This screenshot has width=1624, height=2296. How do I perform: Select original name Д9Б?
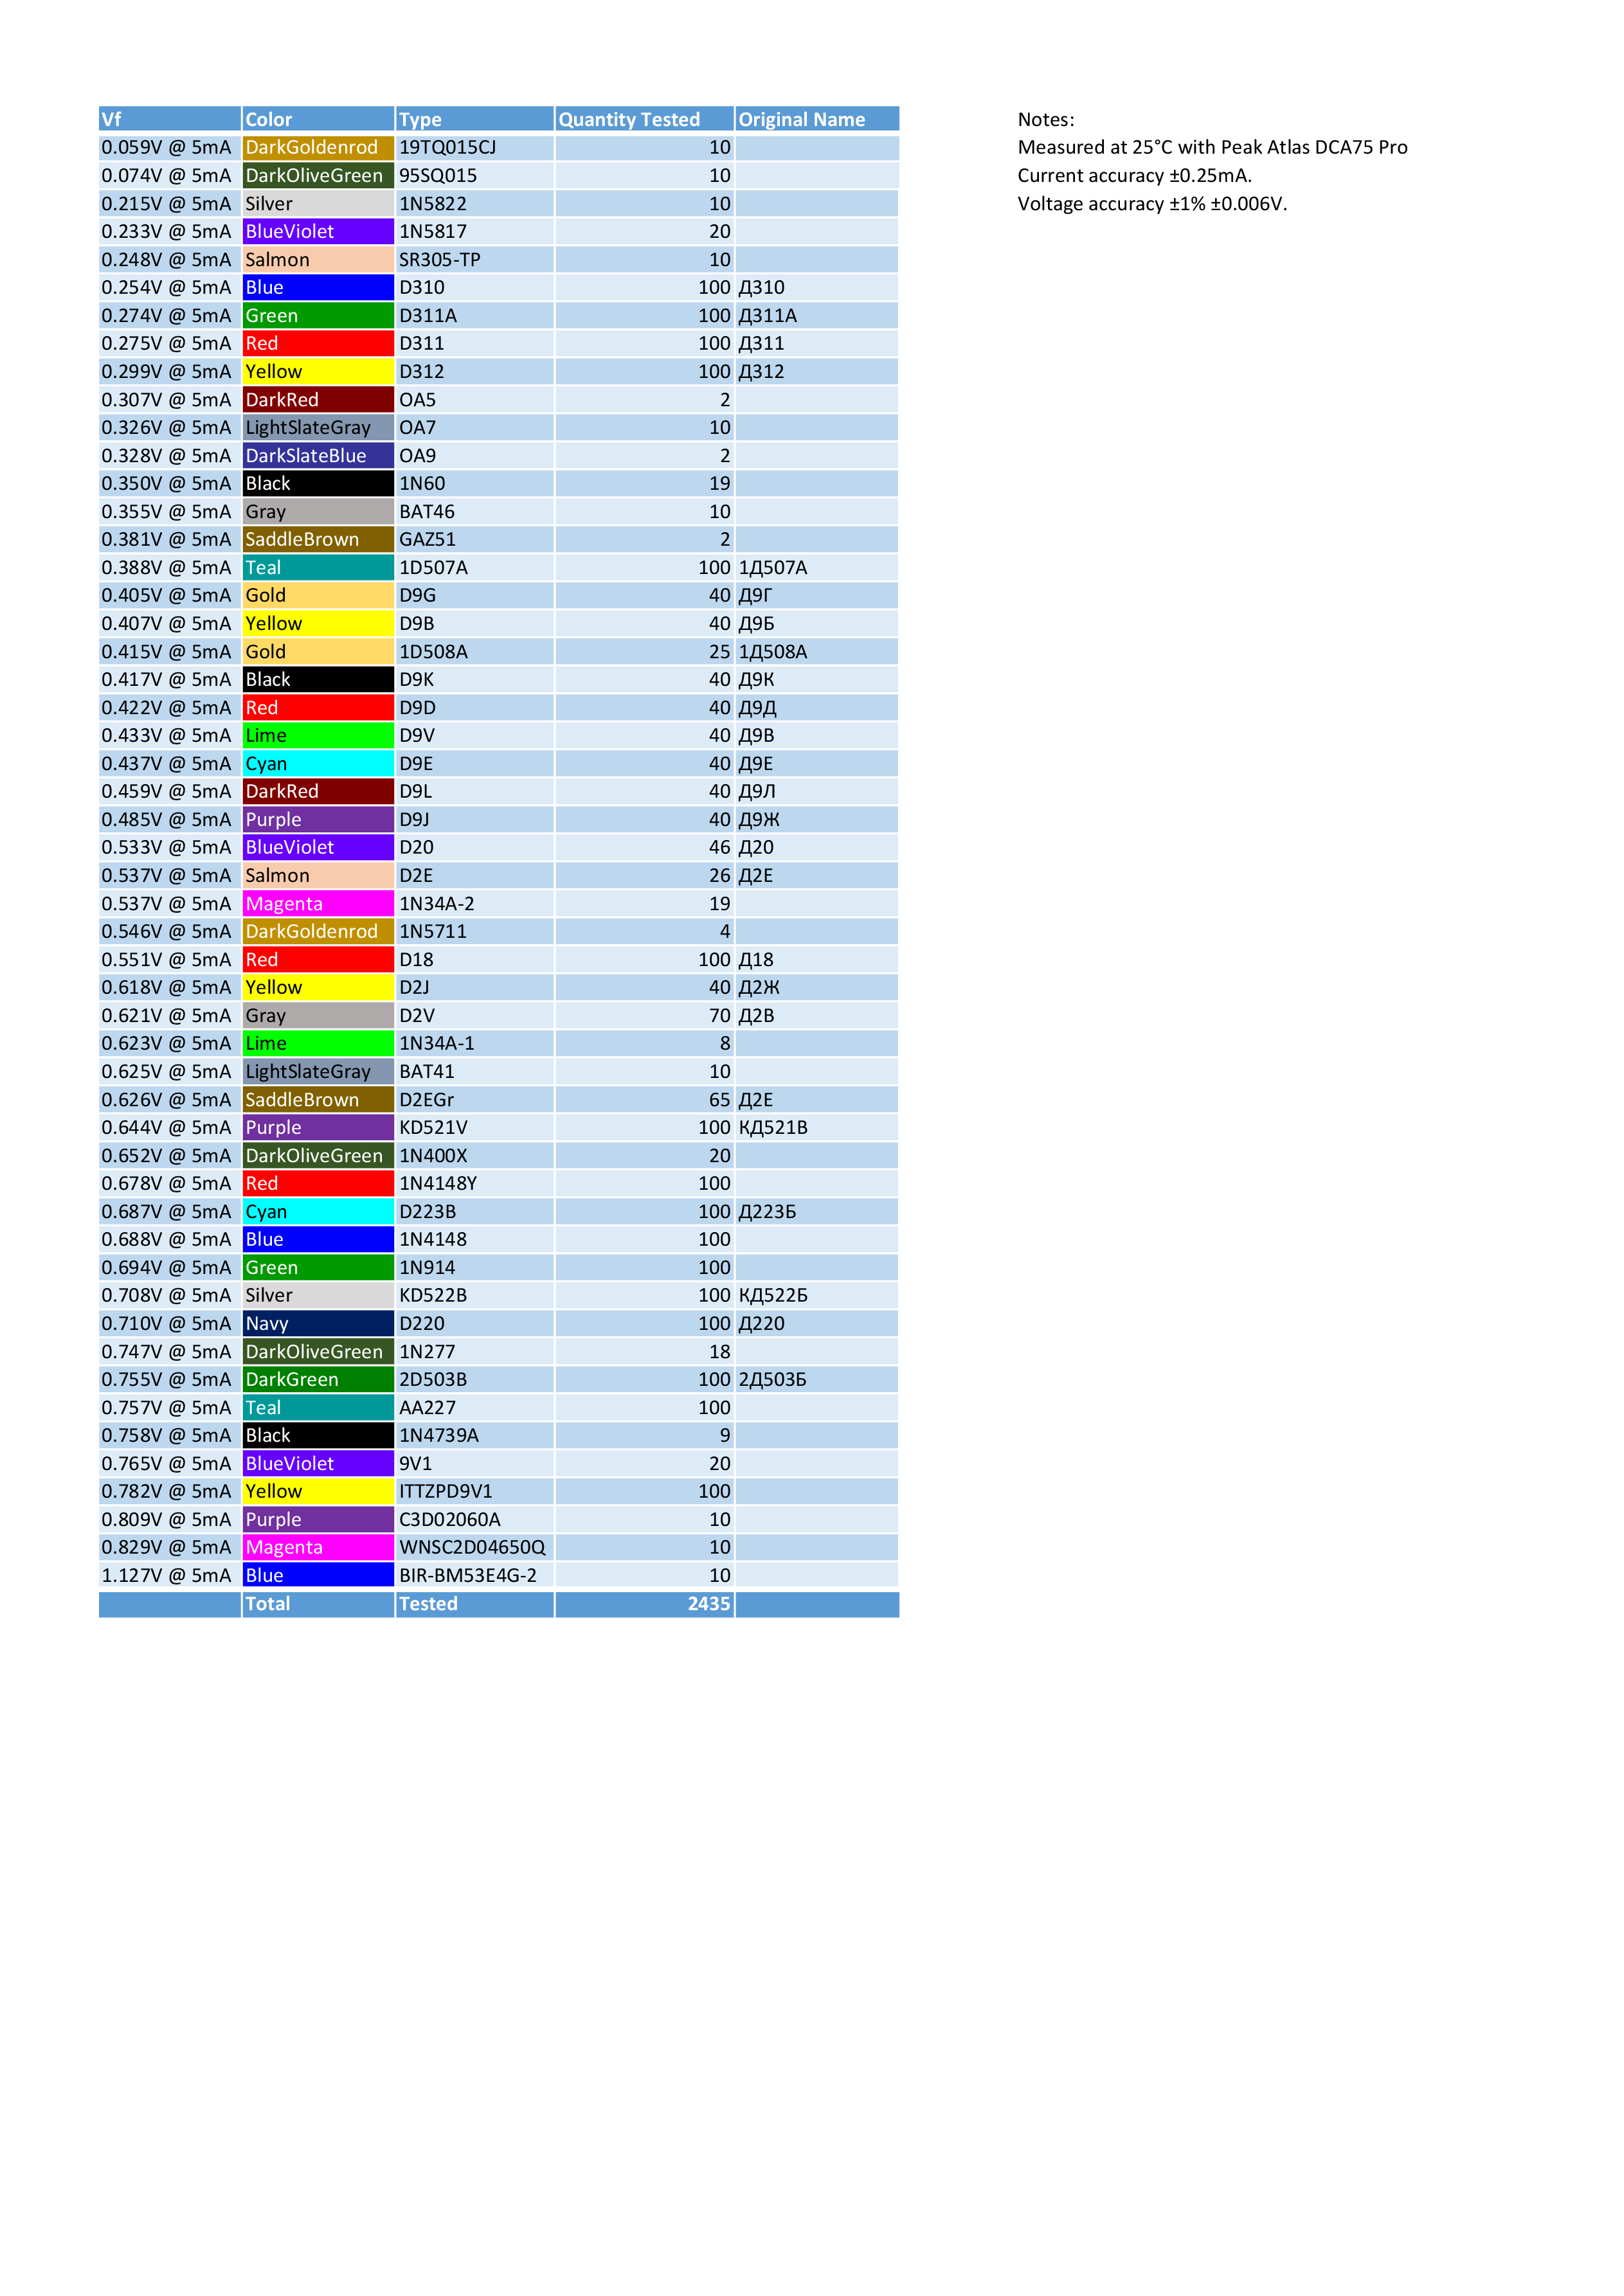818,623
